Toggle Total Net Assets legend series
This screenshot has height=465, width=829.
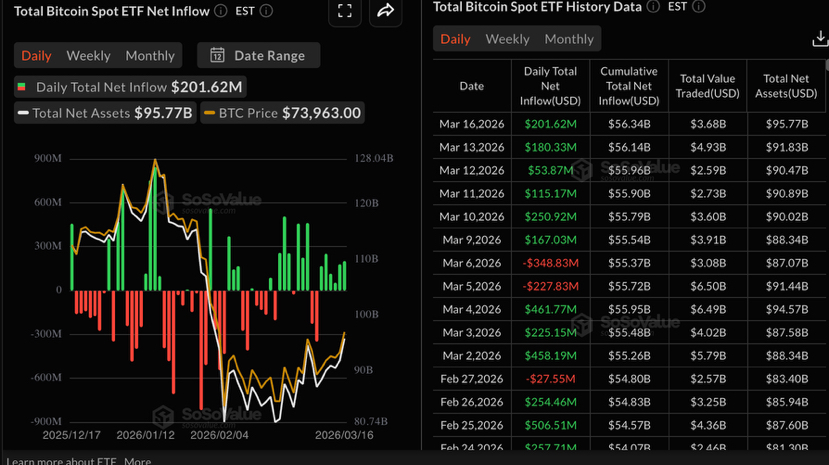click(x=105, y=113)
